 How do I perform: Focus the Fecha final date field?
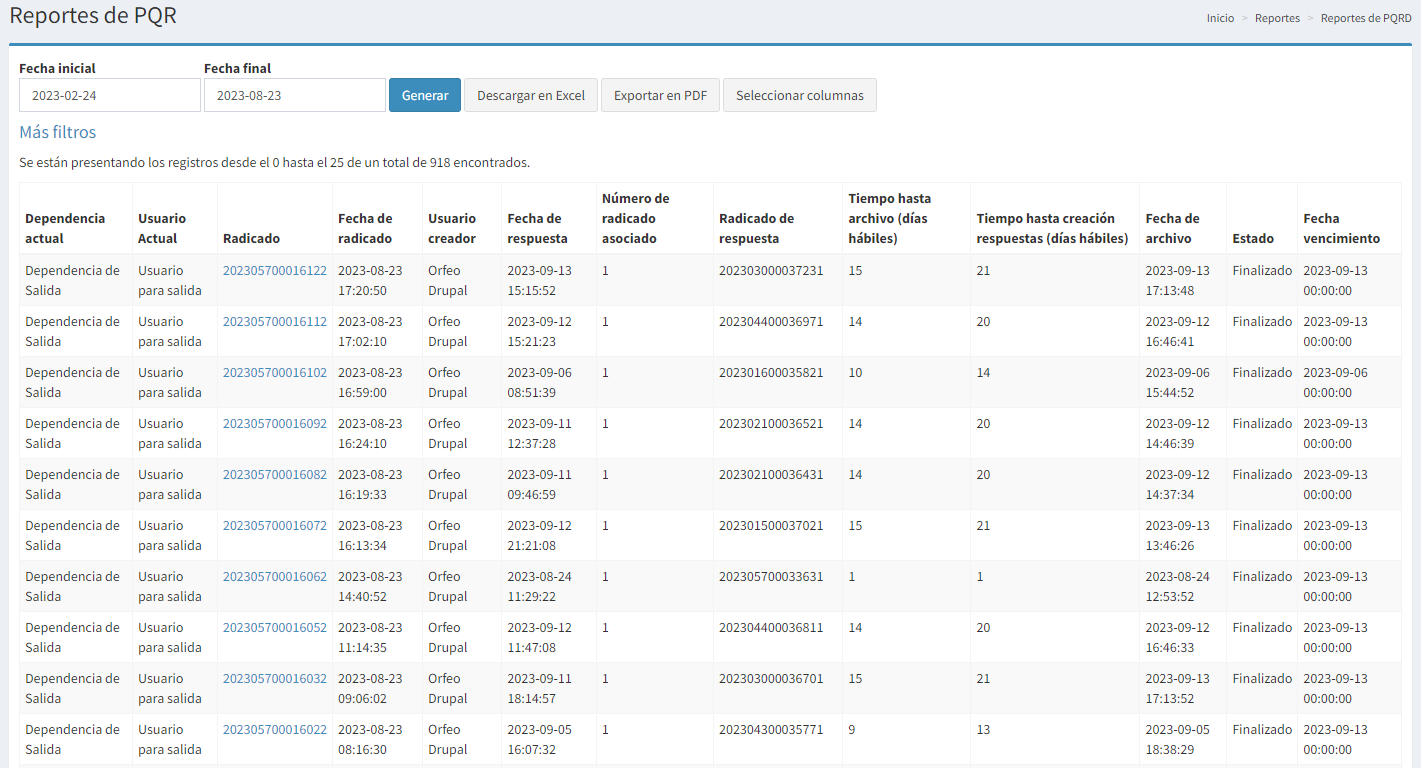pos(295,95)
